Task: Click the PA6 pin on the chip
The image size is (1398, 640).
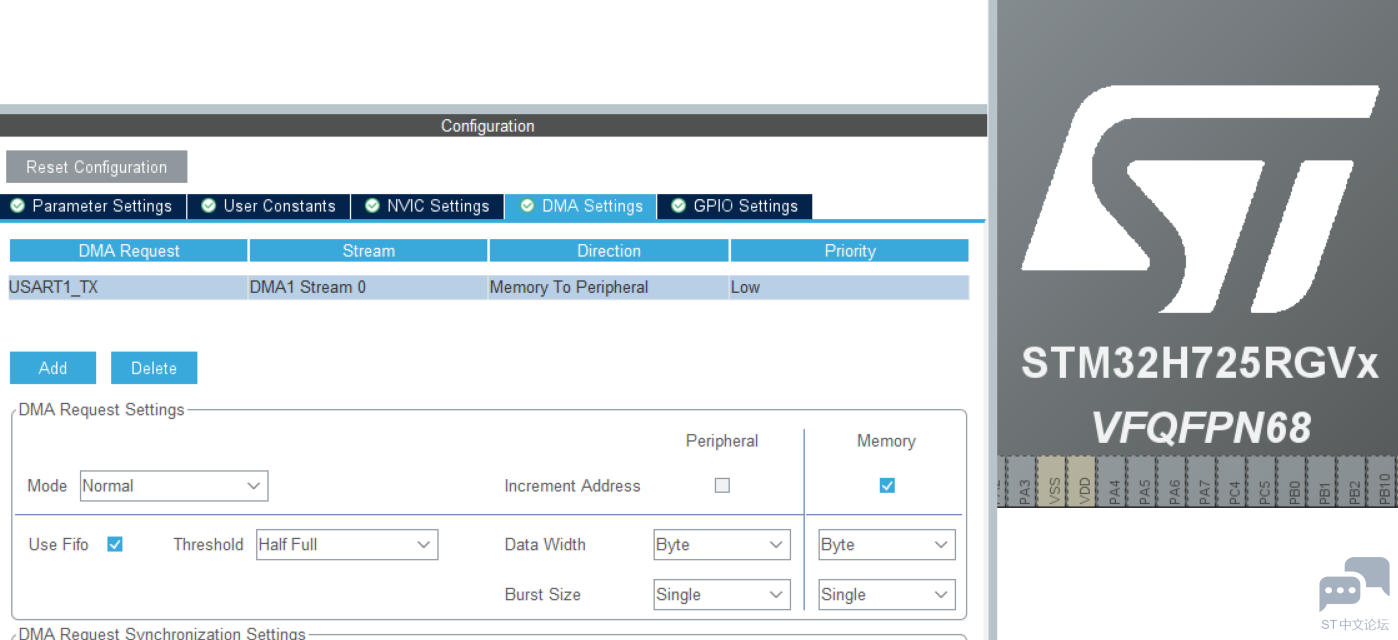Action: (1173, 480)
